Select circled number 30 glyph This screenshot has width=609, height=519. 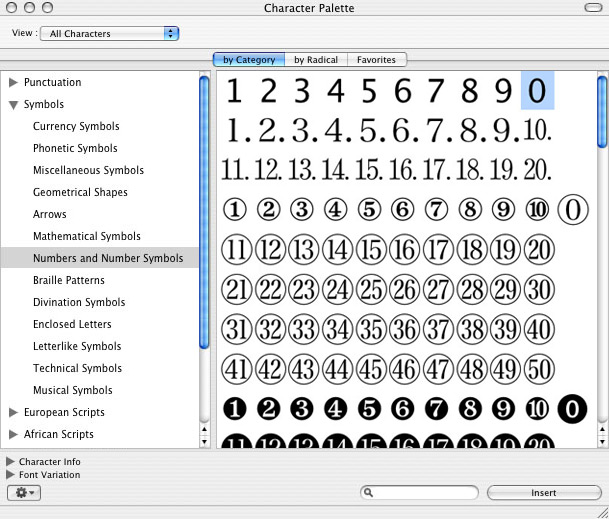539,290
